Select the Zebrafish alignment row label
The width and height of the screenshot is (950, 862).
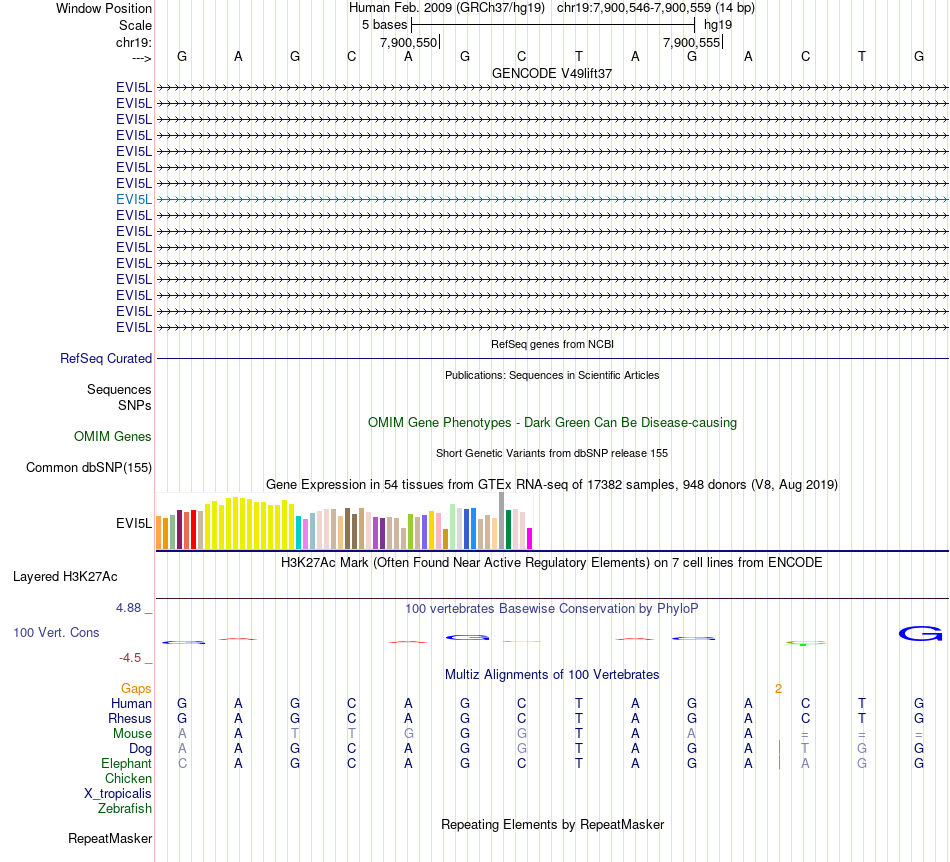pos(125,809)
